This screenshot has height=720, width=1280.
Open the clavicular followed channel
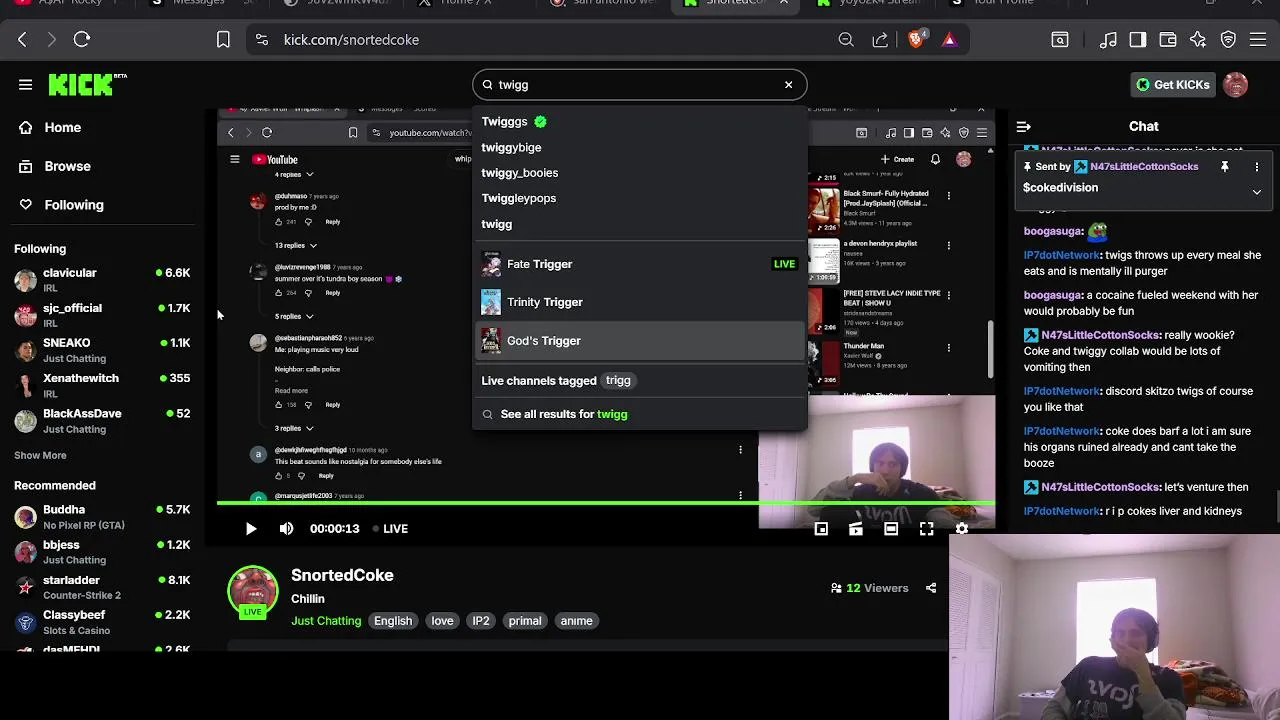click(x=102, y=280)
